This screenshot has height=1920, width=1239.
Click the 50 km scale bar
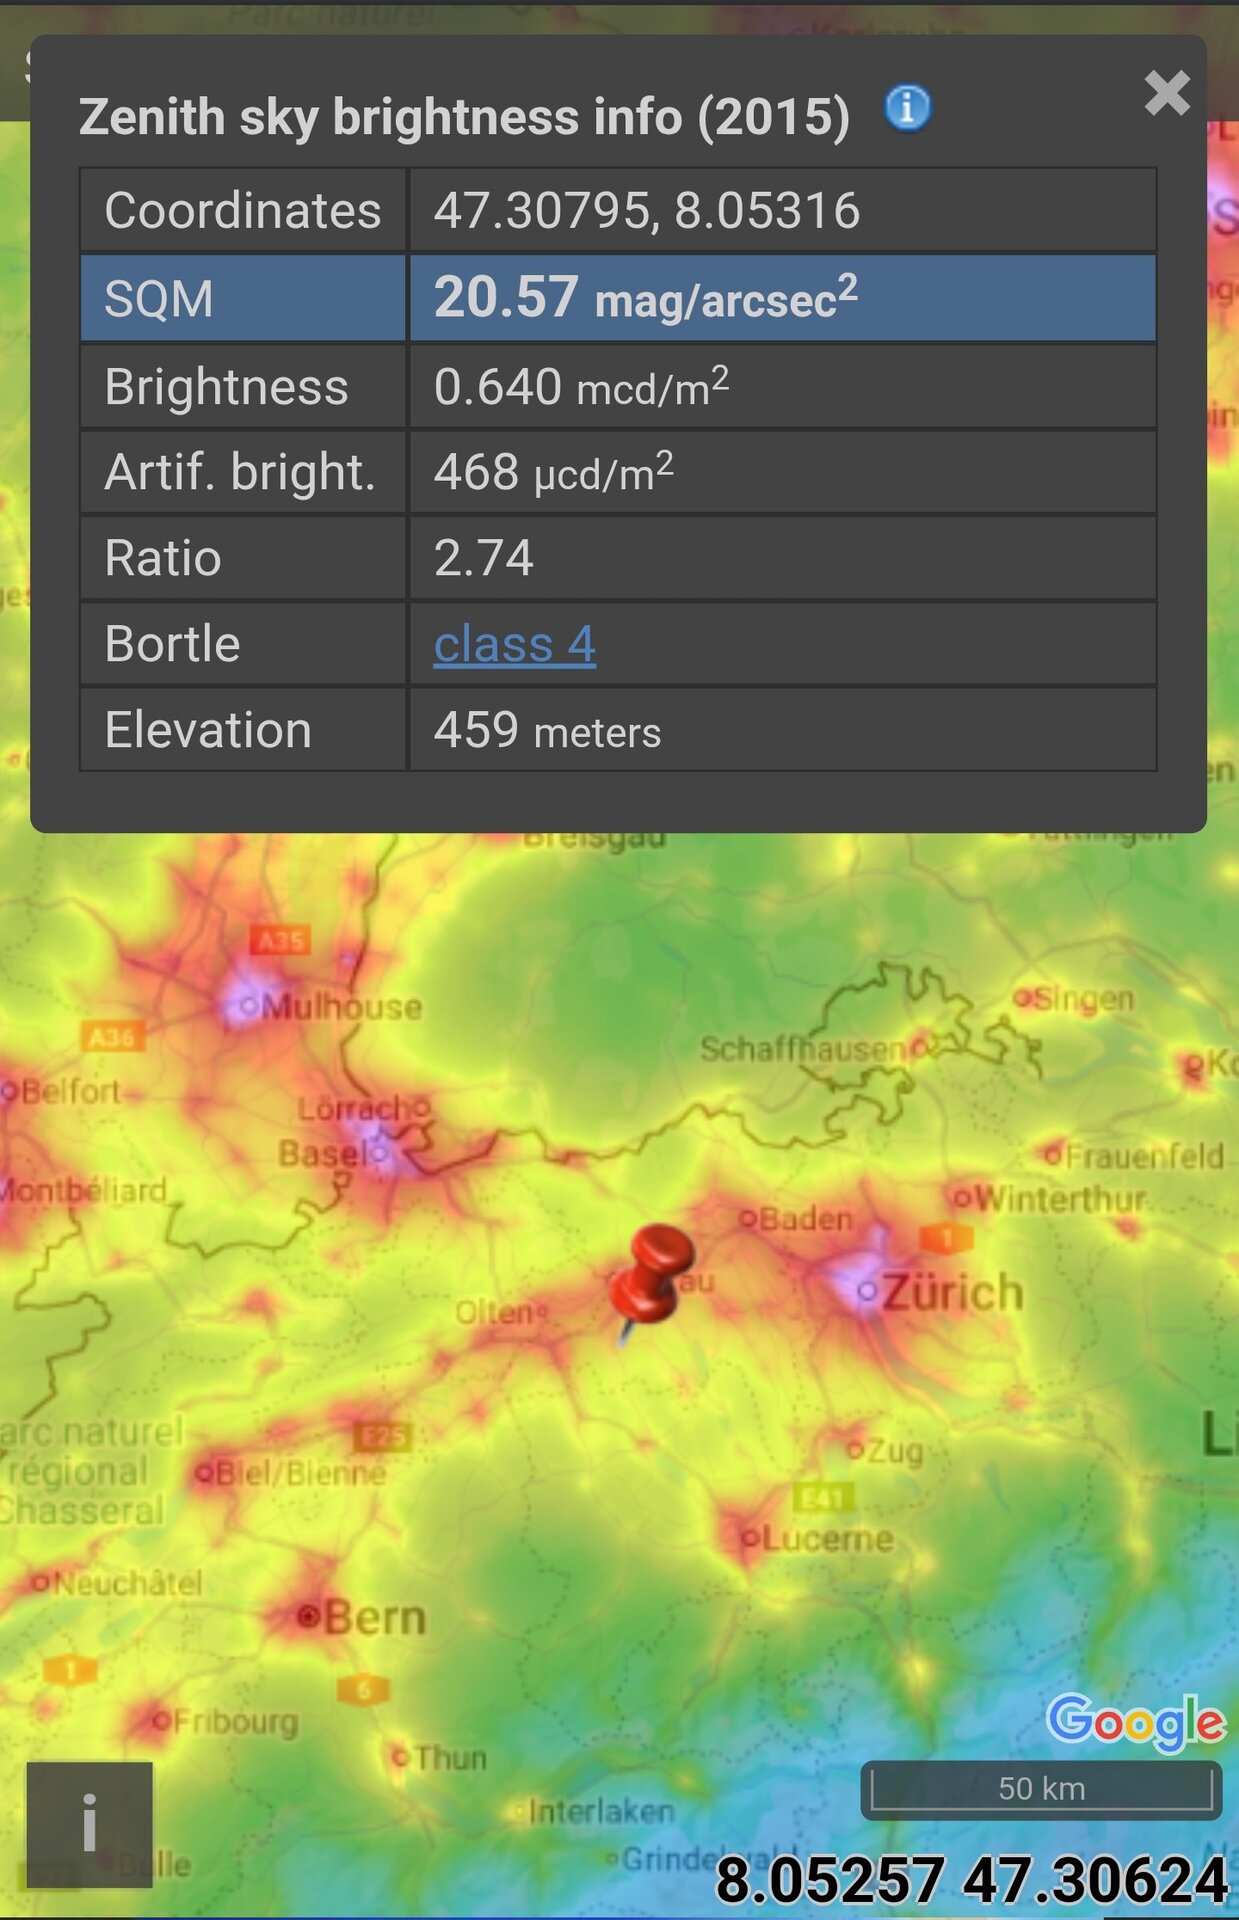click(x=1041, y=1789)
